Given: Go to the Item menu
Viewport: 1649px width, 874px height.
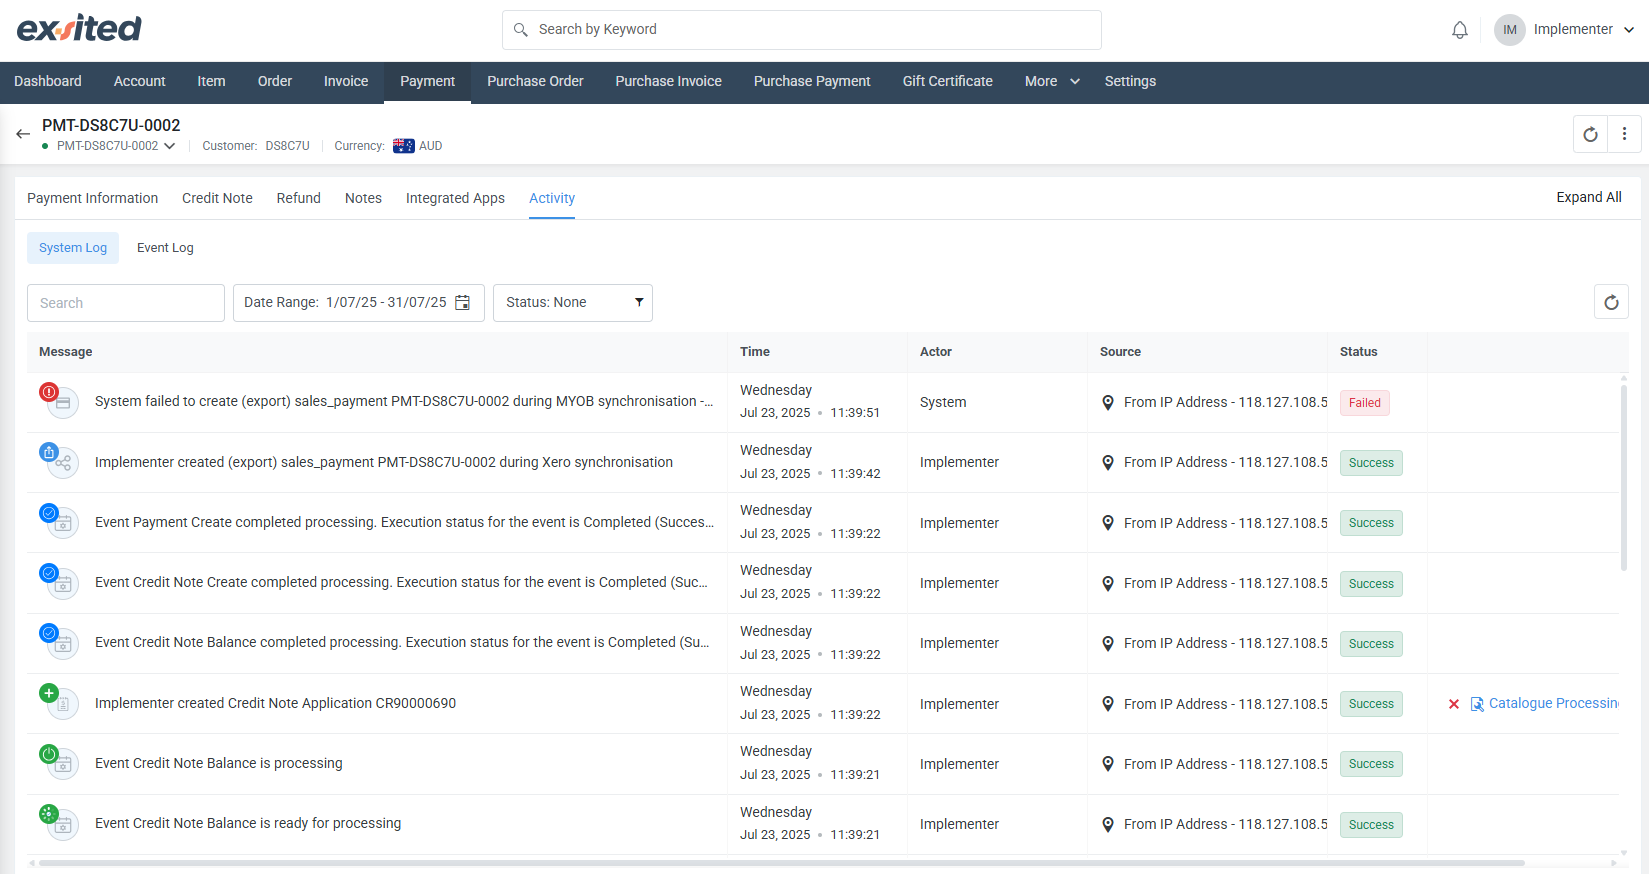Looking at the screenshot, I should (x=211, y=82).
